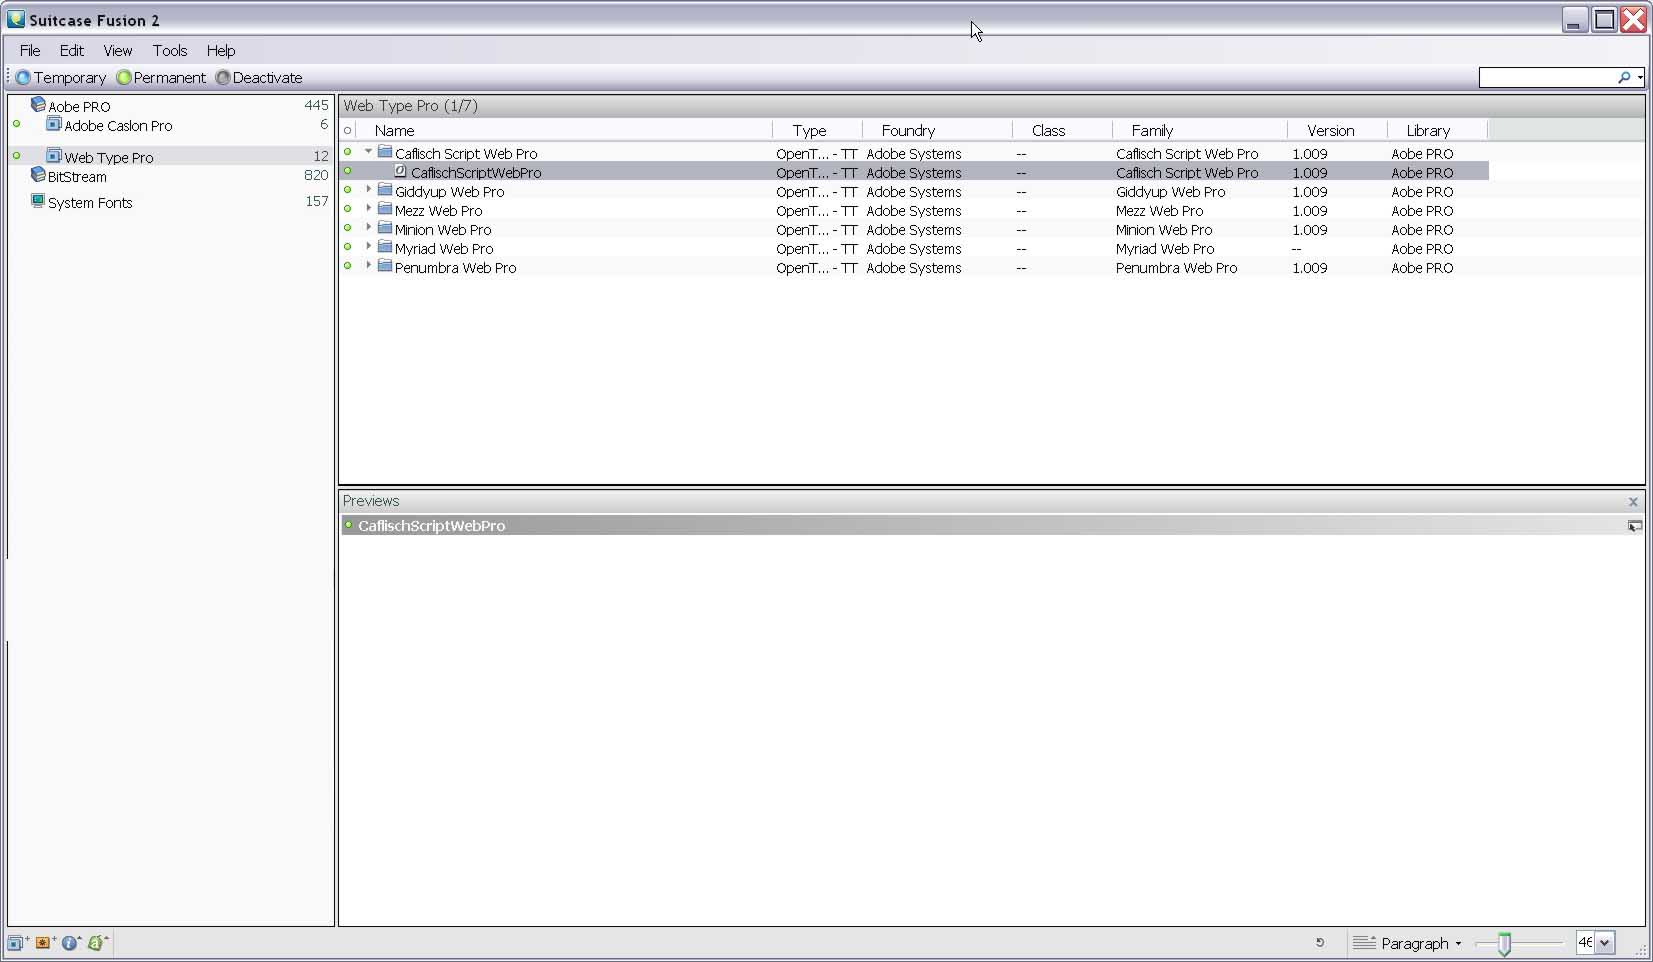1653x962 pixels.
Task: Expand the Giddyup Web Pro family
Action: coord(368,190)
